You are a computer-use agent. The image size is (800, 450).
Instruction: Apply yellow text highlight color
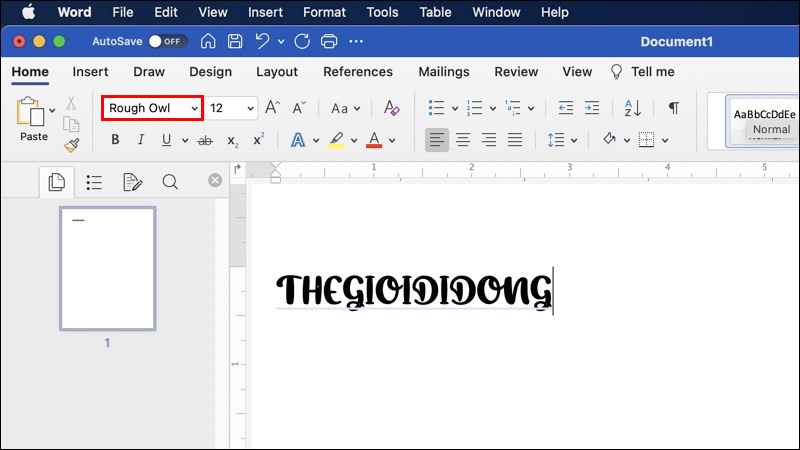pos(336,140)
